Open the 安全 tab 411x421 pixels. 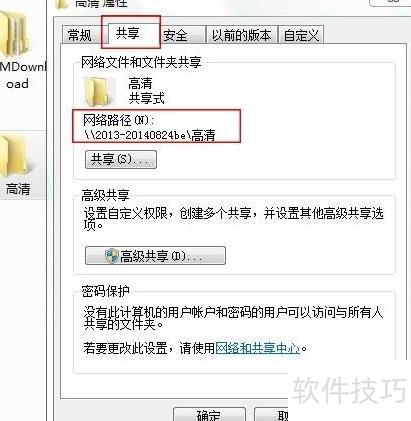pyautogui.click(x=176, y=35)
